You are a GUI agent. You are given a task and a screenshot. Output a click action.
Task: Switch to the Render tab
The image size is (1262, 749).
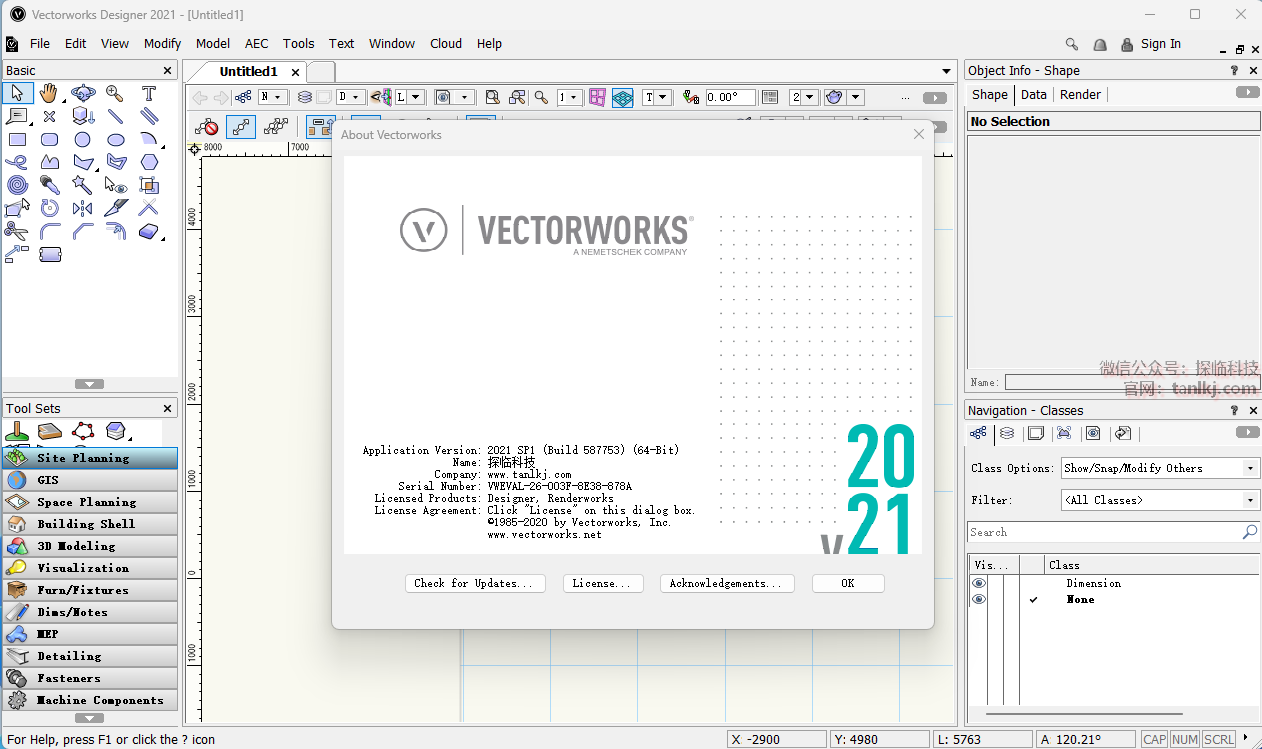1080,94
